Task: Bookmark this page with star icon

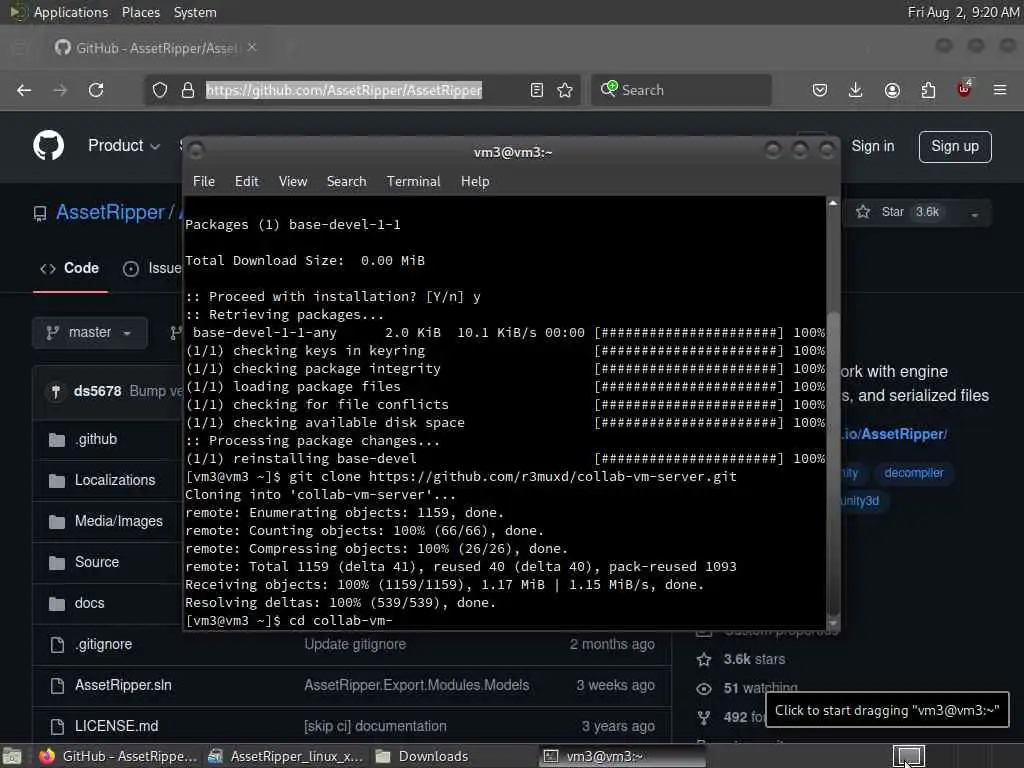Action: [566, 90]
